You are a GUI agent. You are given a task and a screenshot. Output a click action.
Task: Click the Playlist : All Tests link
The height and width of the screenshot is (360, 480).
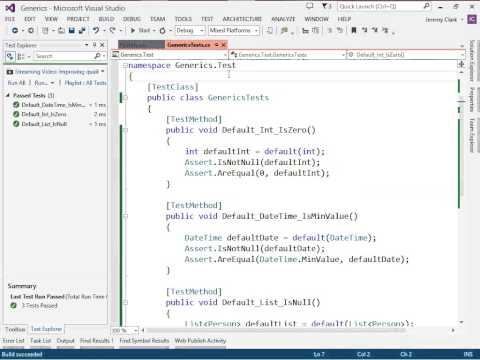[85, 83]
